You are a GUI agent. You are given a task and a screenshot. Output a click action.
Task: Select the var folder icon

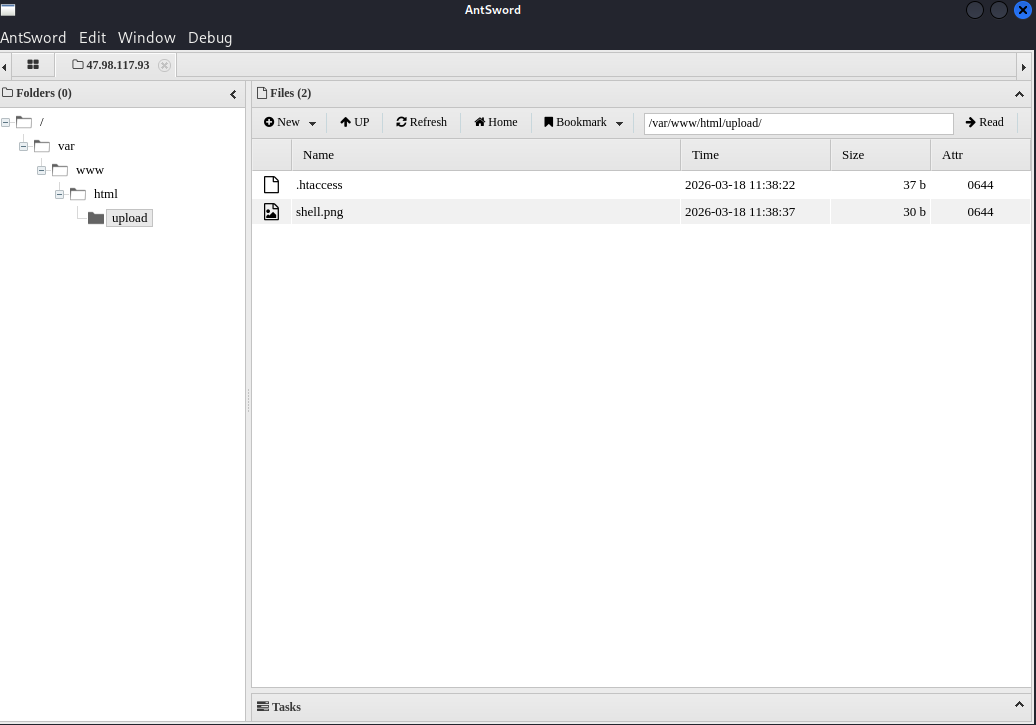[42, 146]
